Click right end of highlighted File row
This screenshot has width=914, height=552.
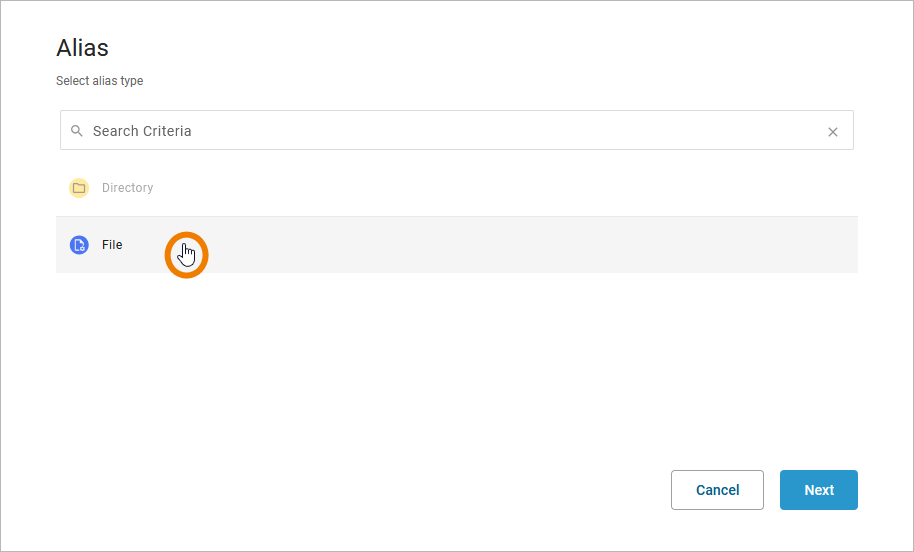tap(820, 245)
